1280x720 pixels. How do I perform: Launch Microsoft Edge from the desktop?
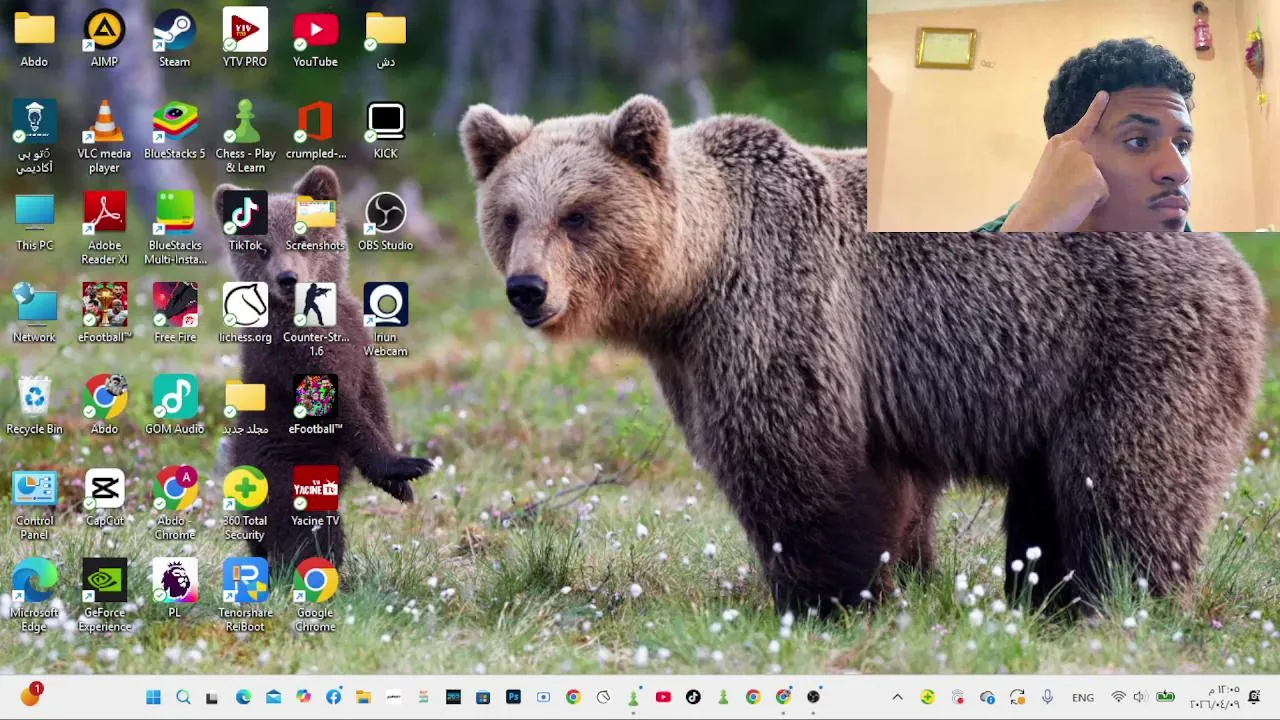coord(34,597)
